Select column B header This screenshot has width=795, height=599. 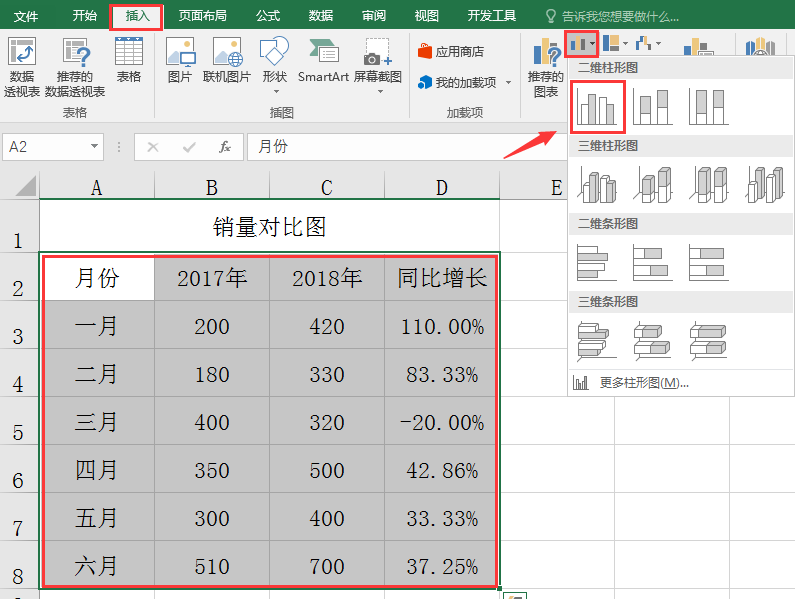click(x=211, y=187)
